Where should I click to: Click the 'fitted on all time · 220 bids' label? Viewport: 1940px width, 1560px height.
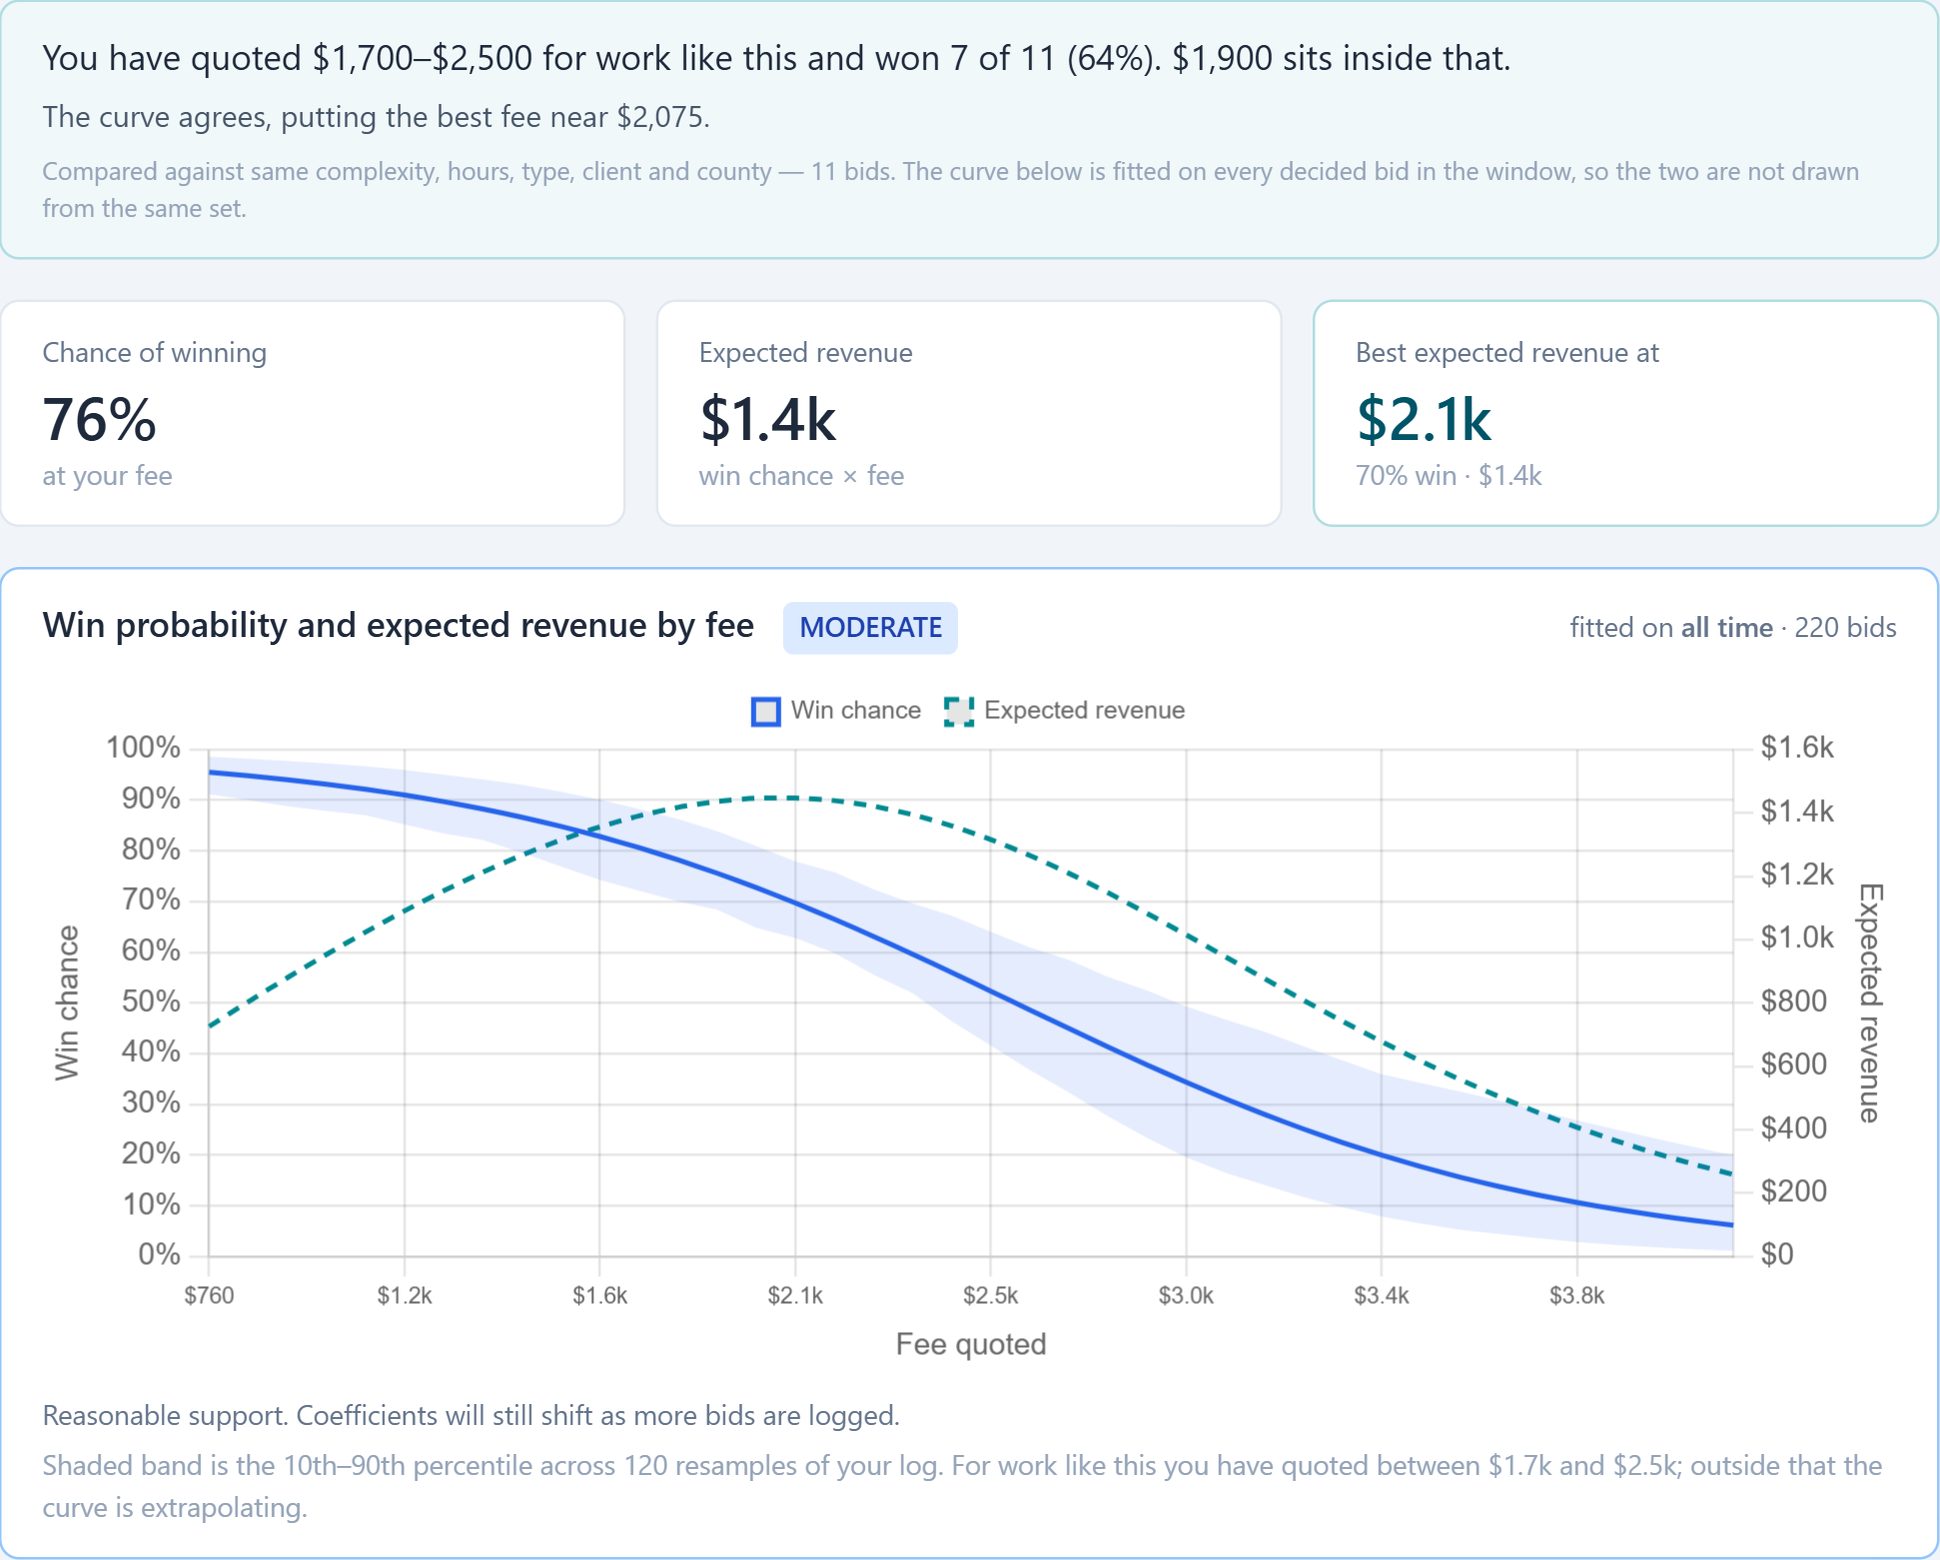pos(1733,628)
